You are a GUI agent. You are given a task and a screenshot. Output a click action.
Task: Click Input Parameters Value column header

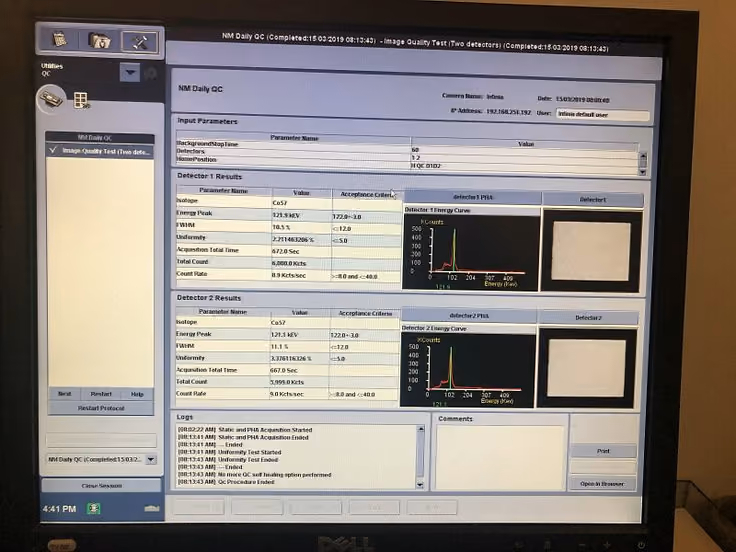coord(526,144)
